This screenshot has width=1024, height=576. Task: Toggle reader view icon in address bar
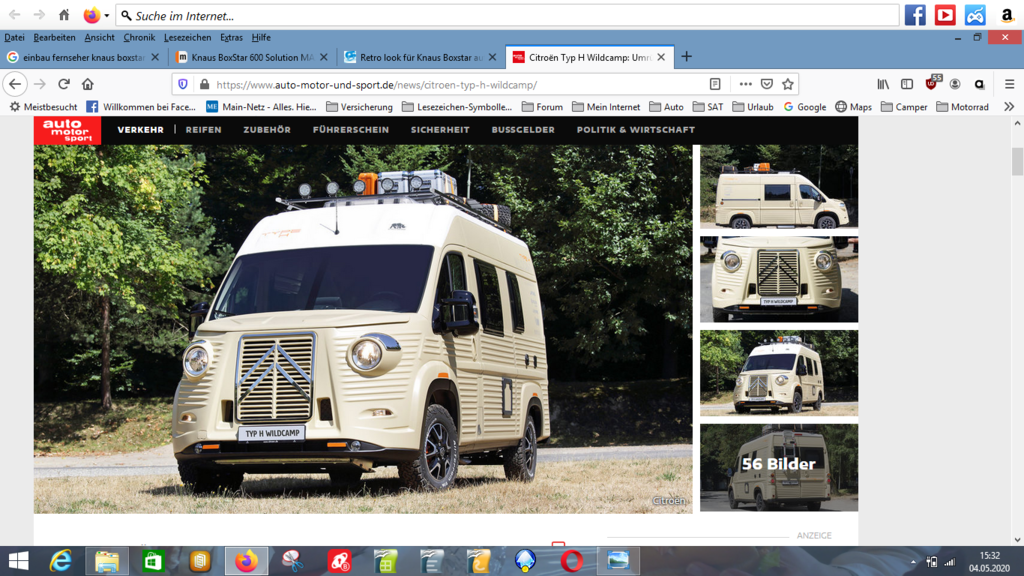coord(715,84)
